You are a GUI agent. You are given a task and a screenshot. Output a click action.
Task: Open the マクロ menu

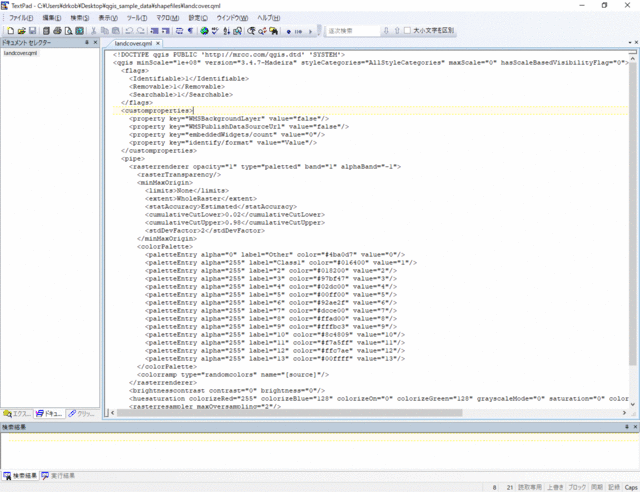[167, 18]
